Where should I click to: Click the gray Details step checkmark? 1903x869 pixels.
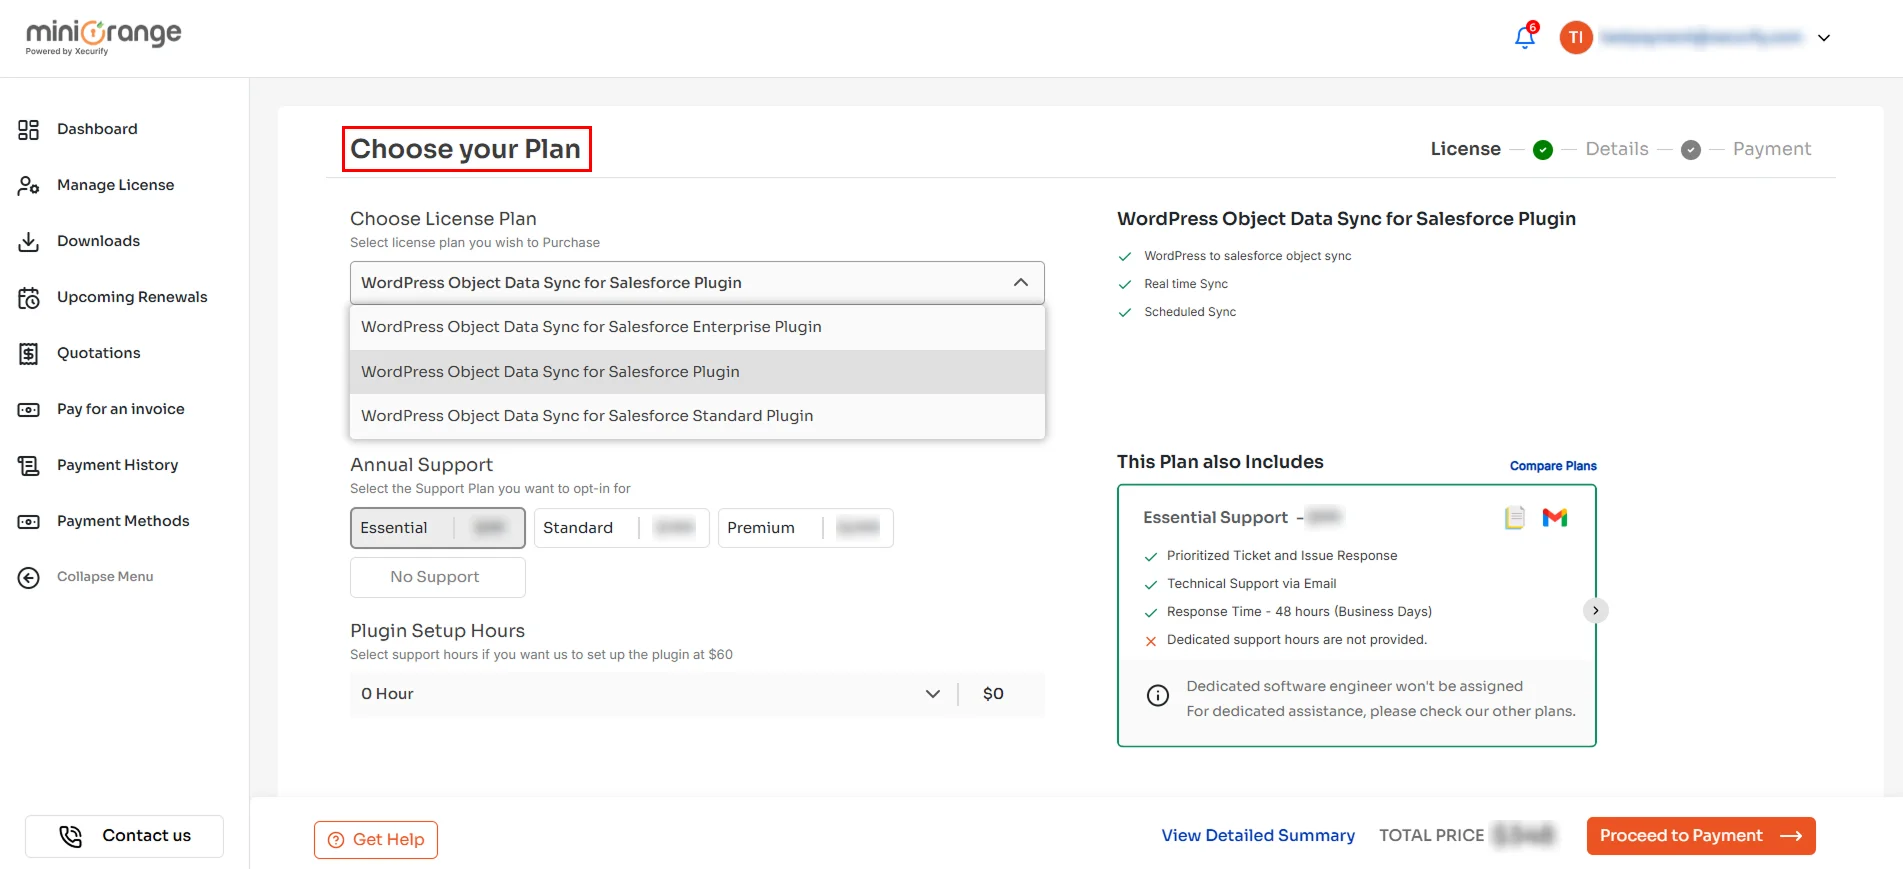tap(1691, 150)
